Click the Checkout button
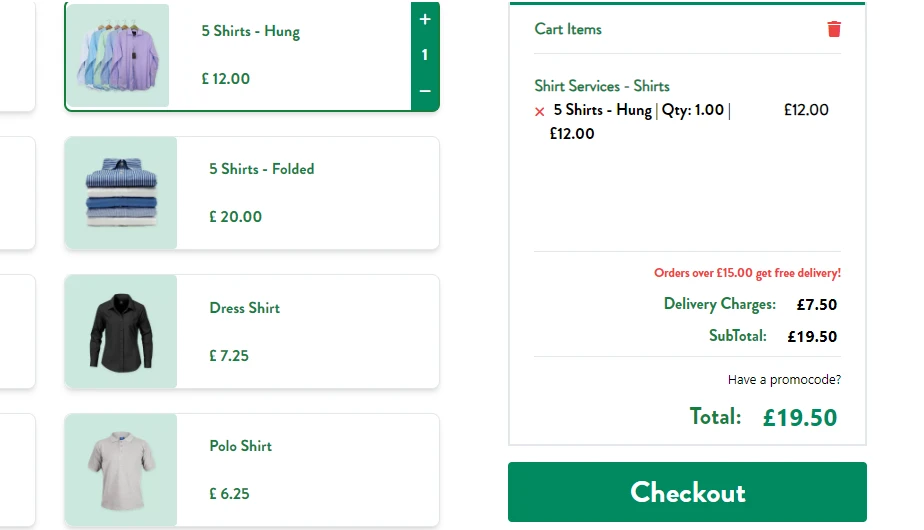Screen dimensions: 924x530 [x=687, y=492]
